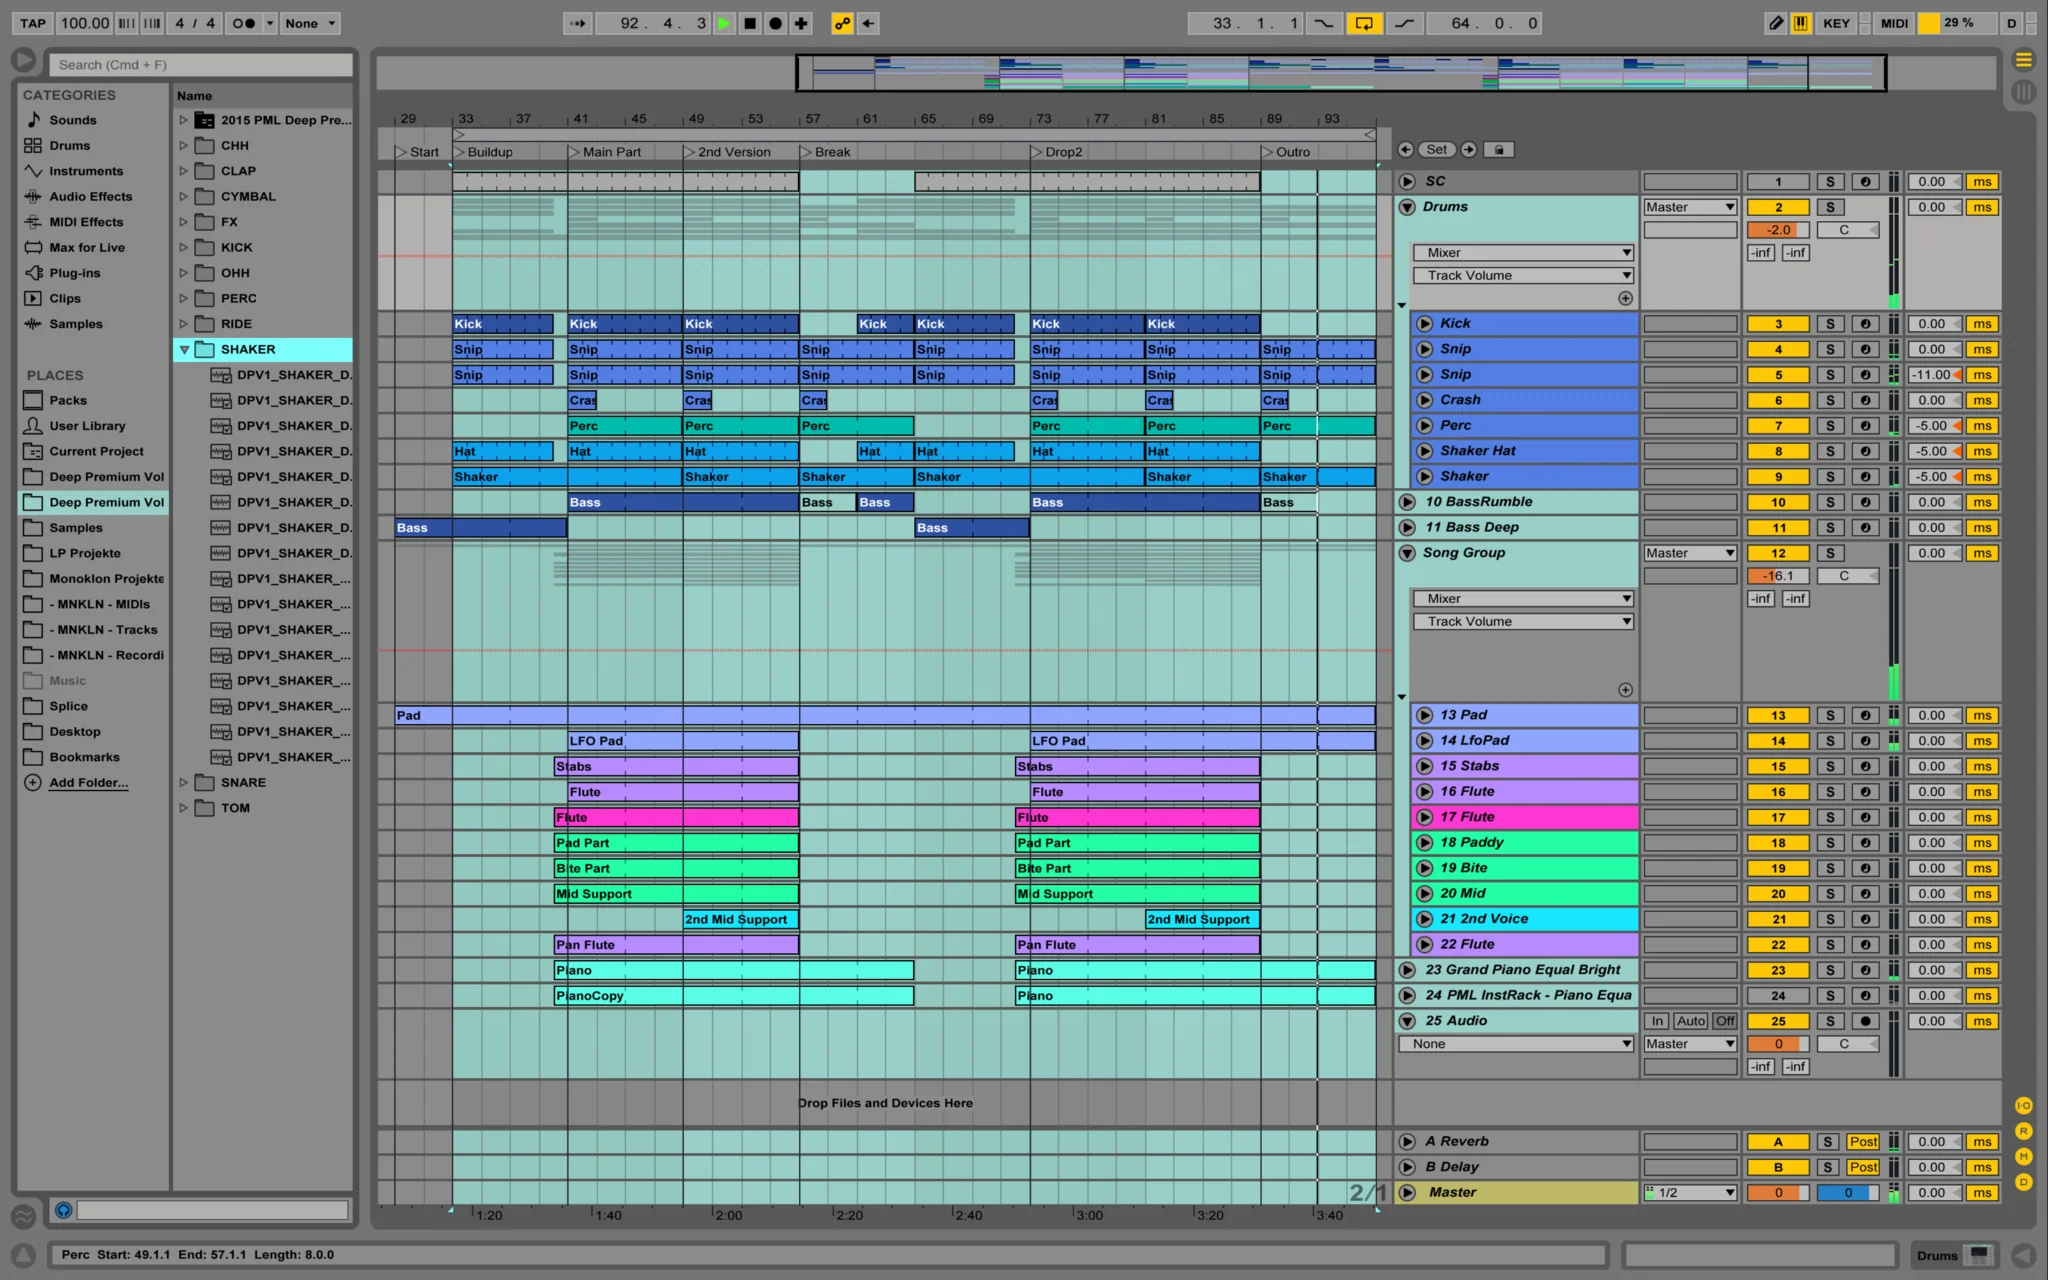The width and height of the screenshot is (2048, 1280).
Task: Toggle Post on A Reverb return
Action: click(x=1863, y=1142)
